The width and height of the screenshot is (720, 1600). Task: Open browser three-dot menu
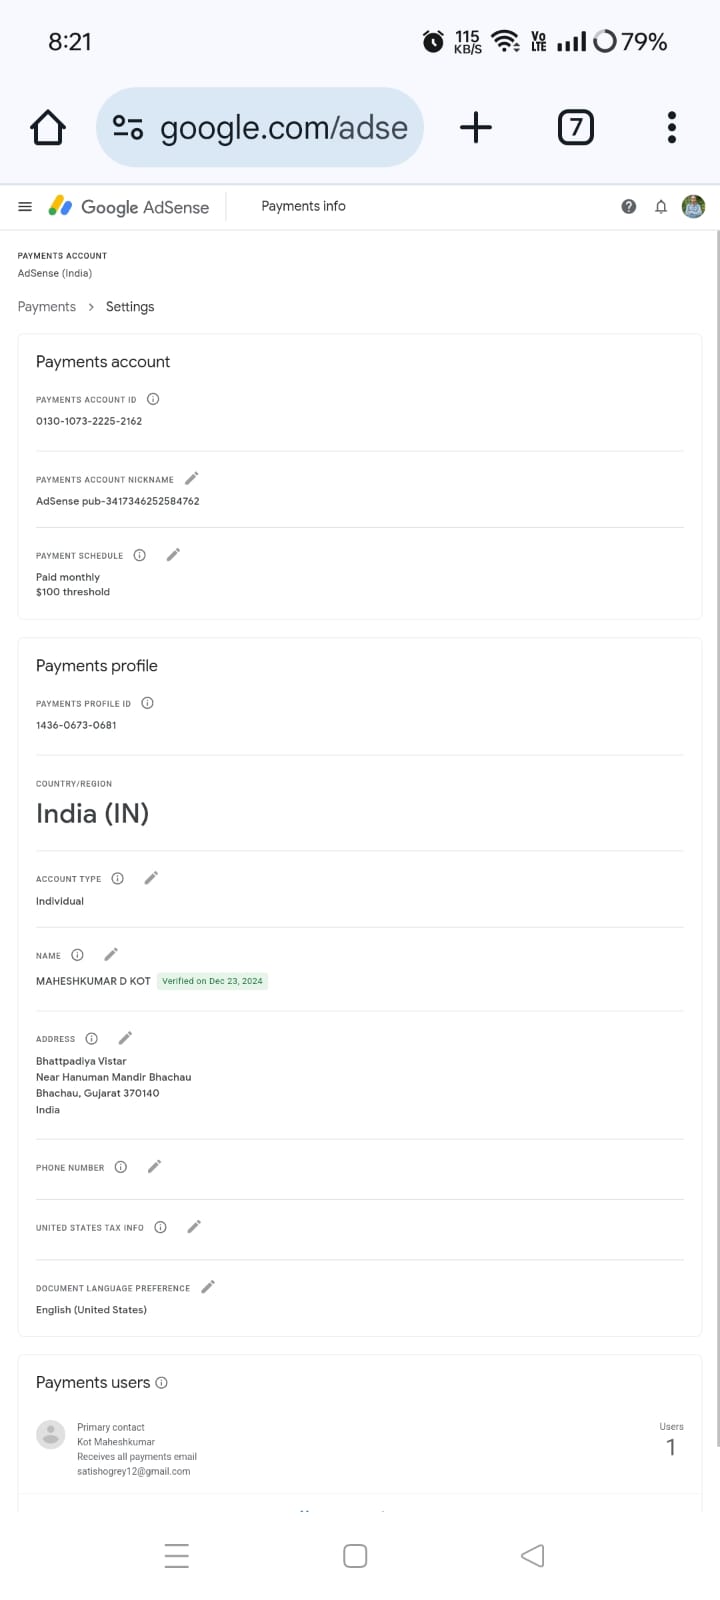672,127
